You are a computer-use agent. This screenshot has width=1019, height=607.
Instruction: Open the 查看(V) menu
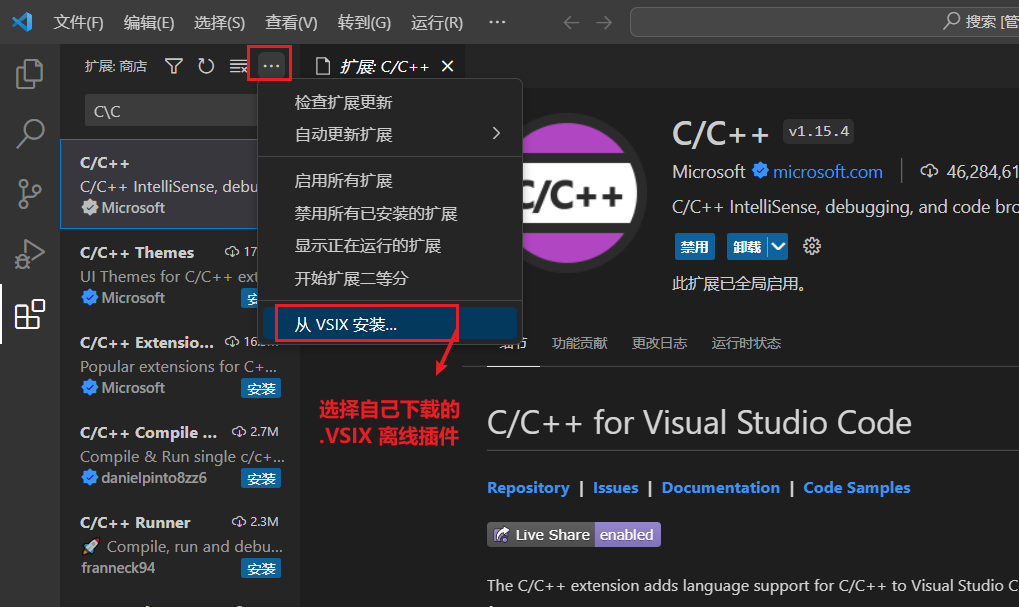tap(291, 23)
